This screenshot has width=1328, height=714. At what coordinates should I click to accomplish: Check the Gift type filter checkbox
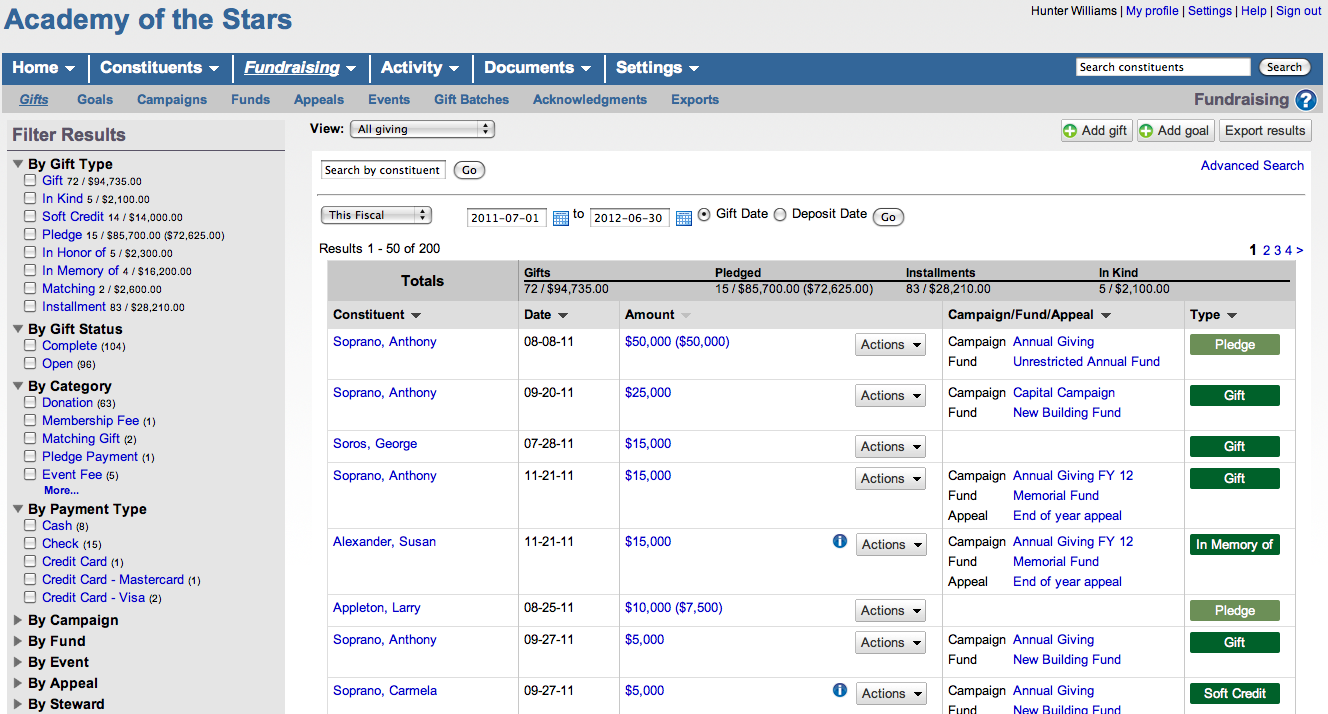coord(30,181)
